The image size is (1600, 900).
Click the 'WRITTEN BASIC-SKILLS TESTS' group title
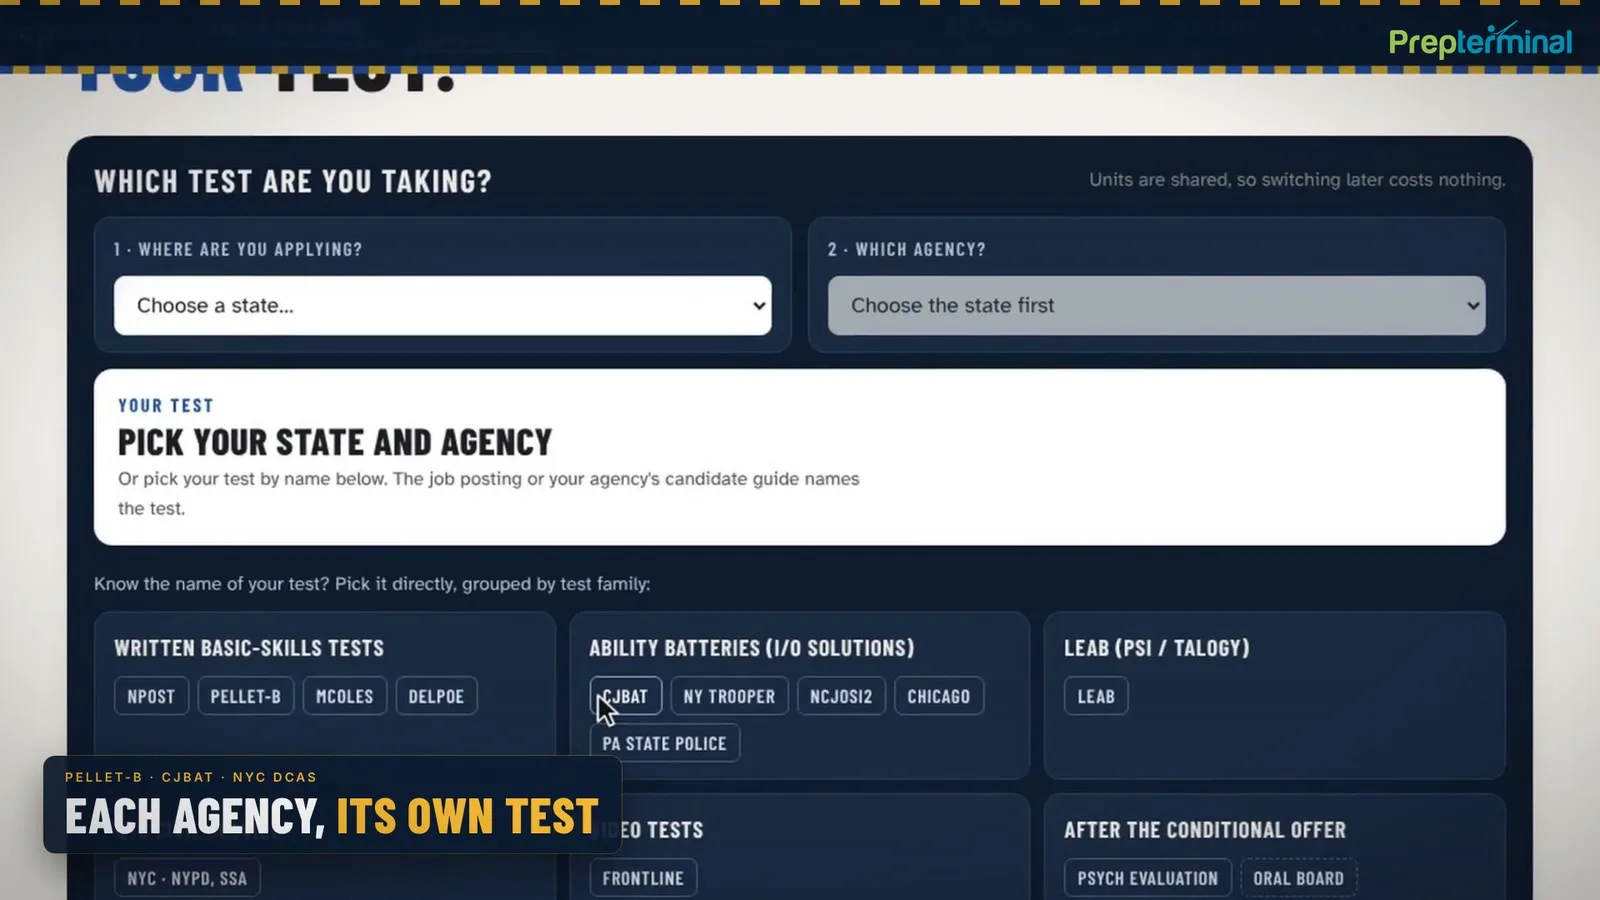click(249, 648)
